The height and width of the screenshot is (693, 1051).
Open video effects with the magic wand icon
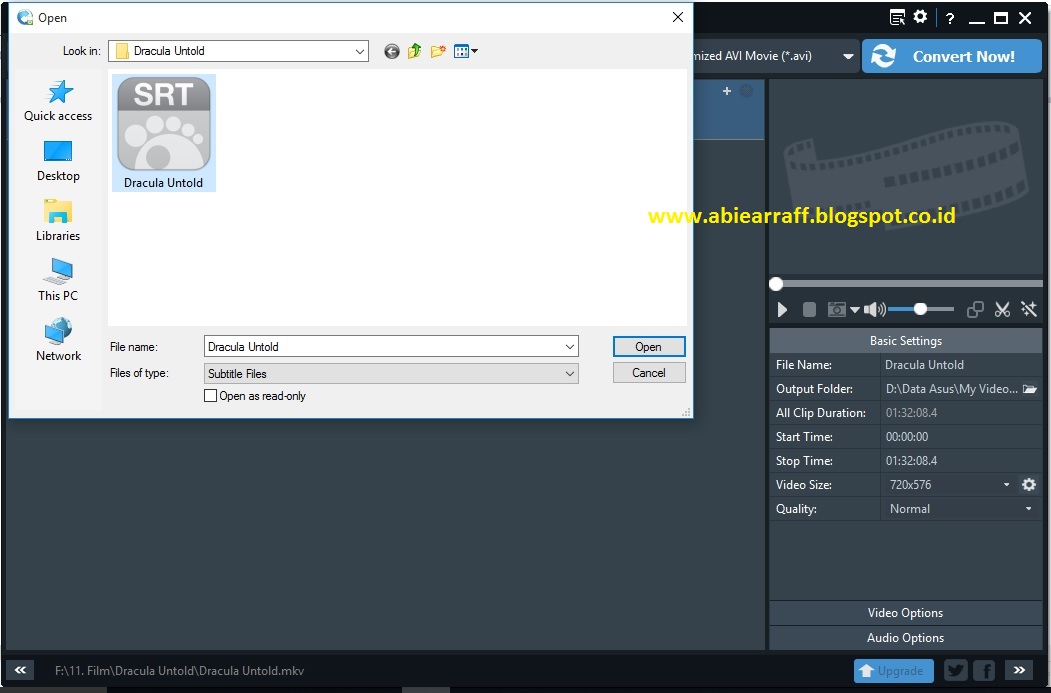tap(1029, 309)
